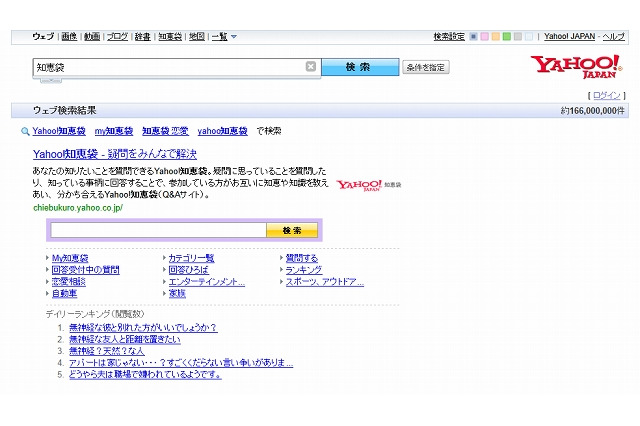Image resolution: width=640 pixels, height=426 pixels.
Task: Pick the light blue theme swatch
Action: (x=529, y=37)
